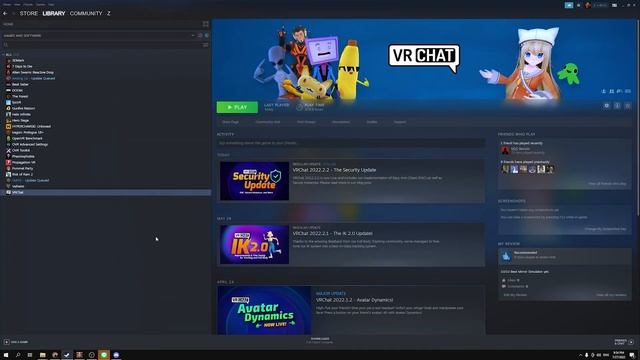Open Find Groups link
The height and width of the screenshot is (360, 640).
(306, 122)
